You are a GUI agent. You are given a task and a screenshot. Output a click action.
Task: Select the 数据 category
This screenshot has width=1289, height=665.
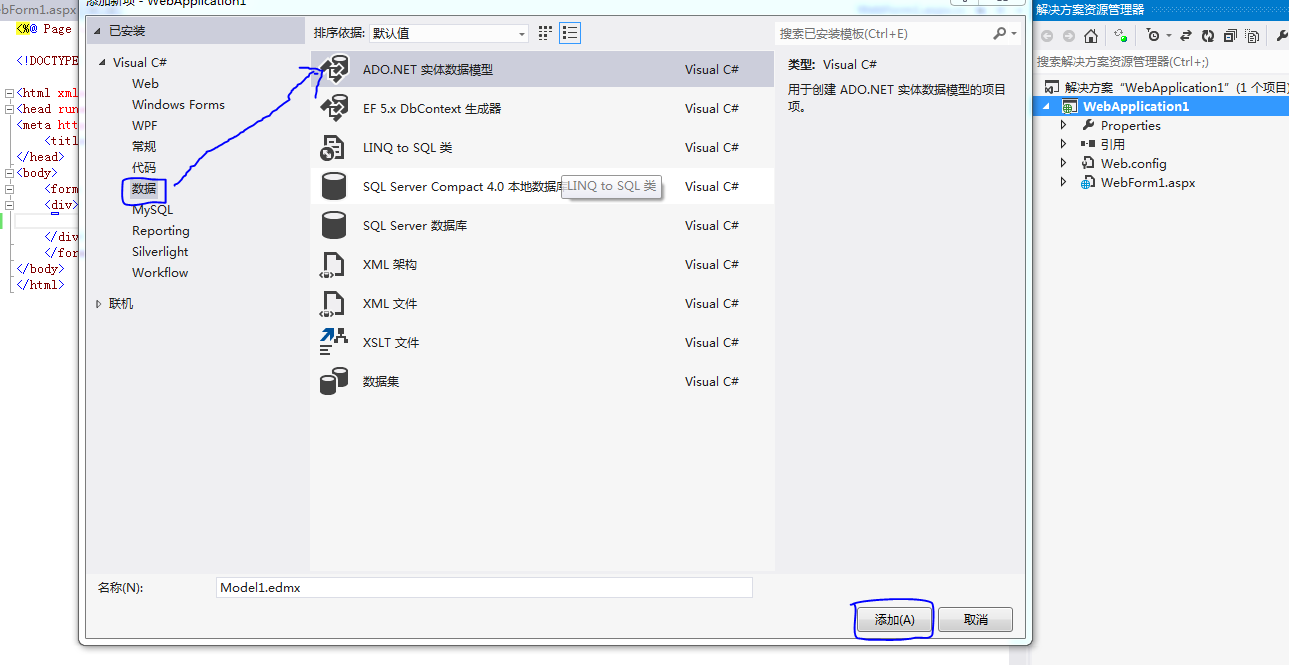point(144,189)
